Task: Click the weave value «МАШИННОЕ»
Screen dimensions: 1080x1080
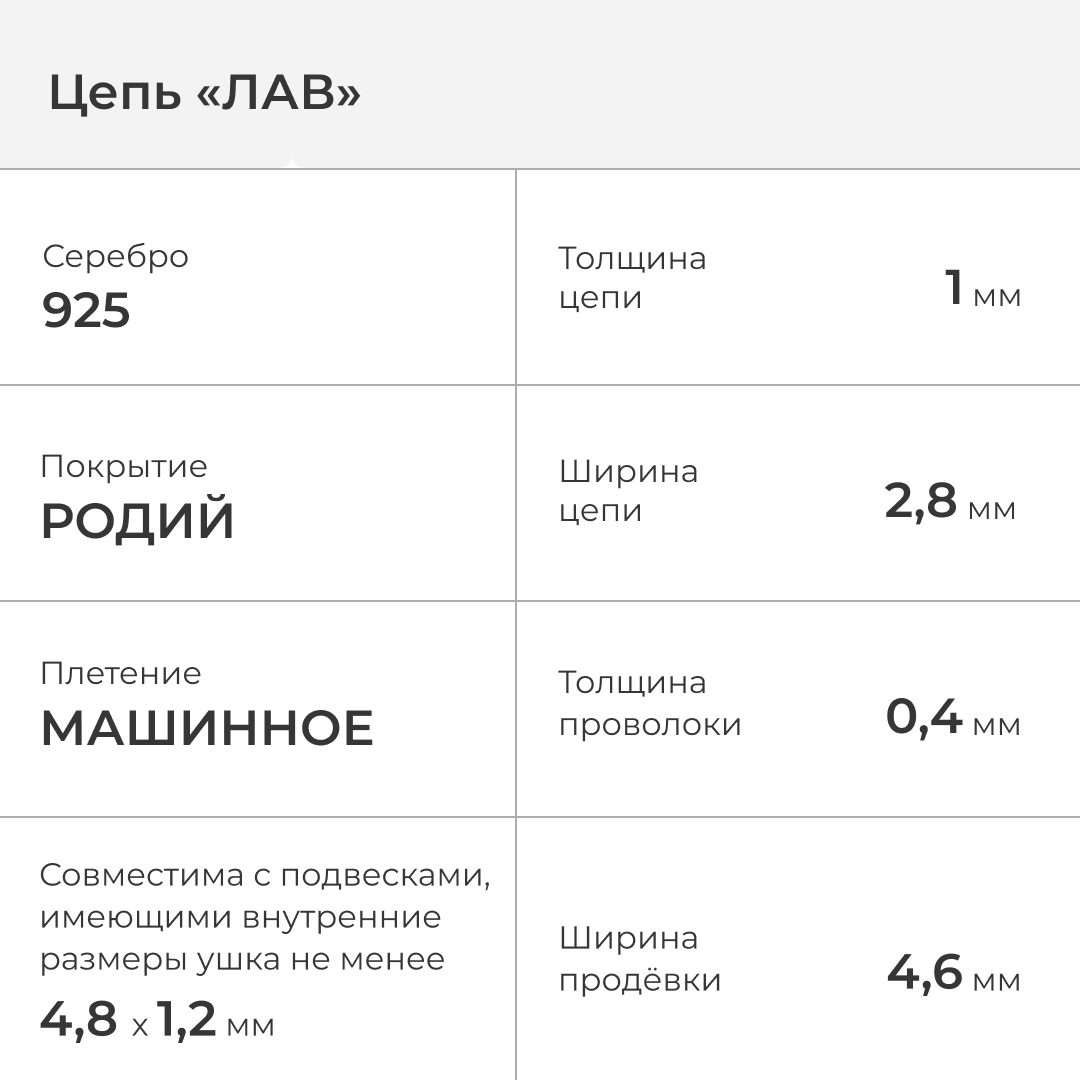Action: [x=207, y=729]
